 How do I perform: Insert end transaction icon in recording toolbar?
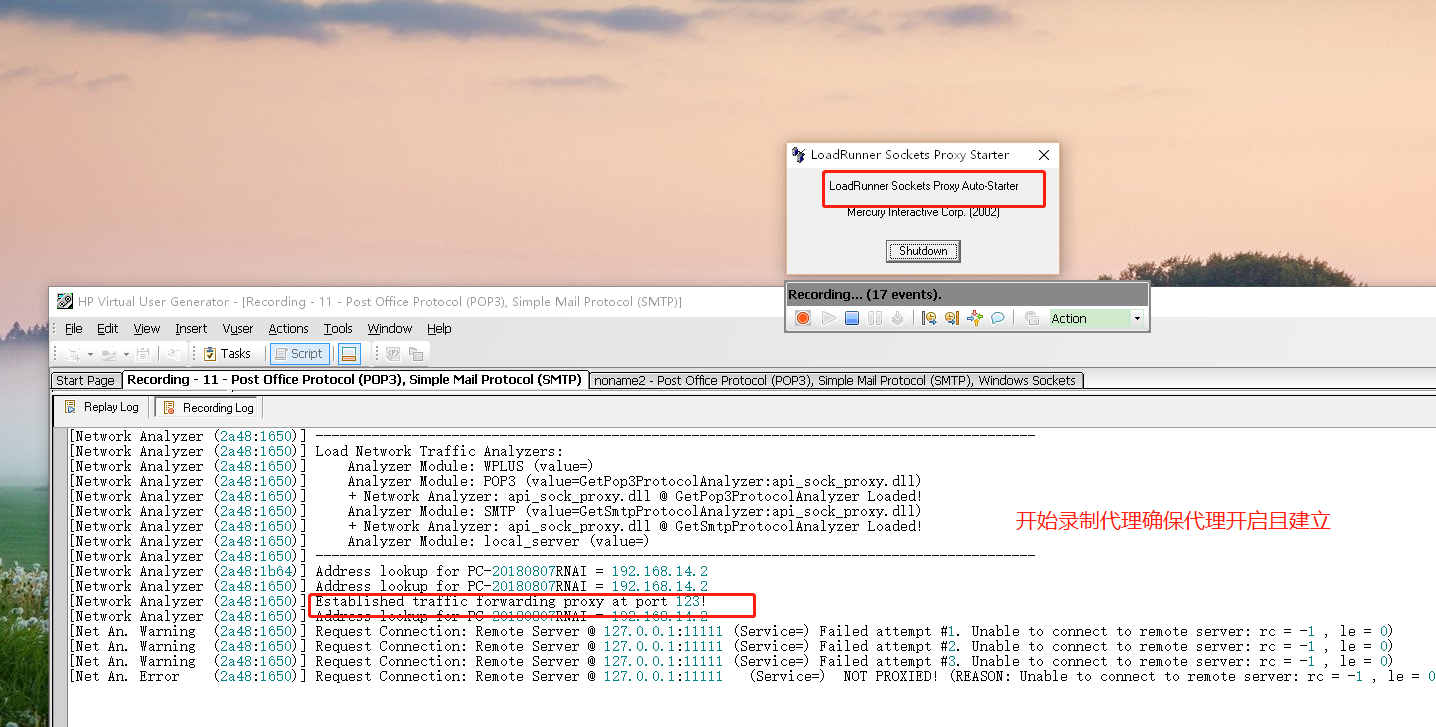951,318
